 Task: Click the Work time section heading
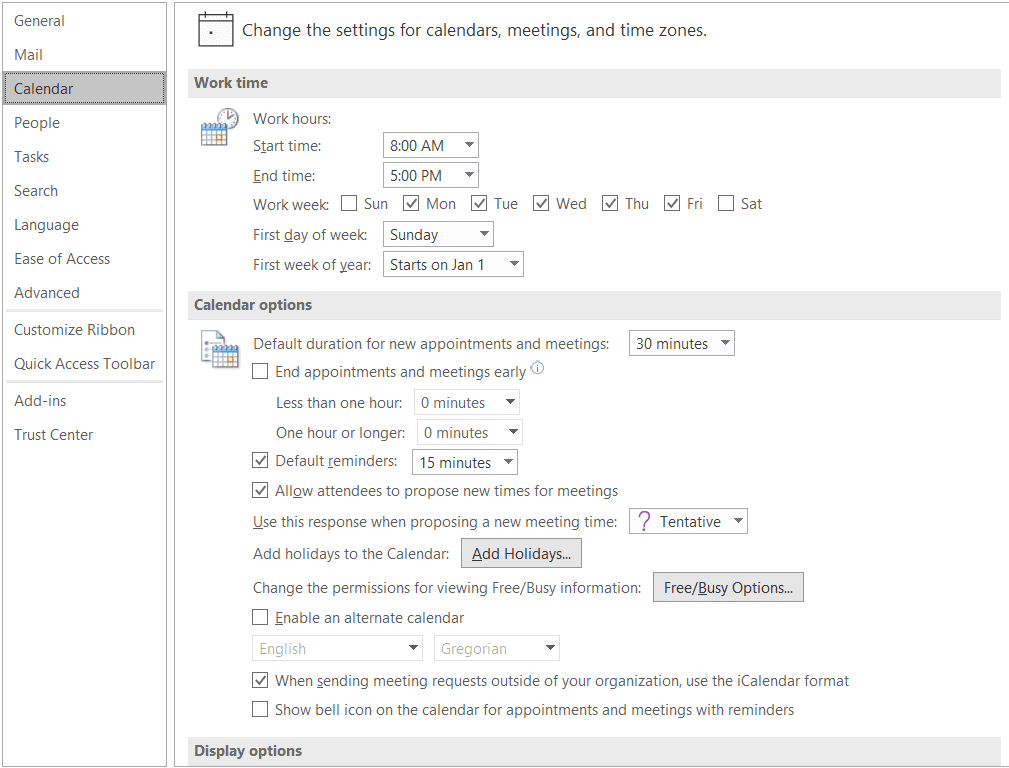[231, 82]
